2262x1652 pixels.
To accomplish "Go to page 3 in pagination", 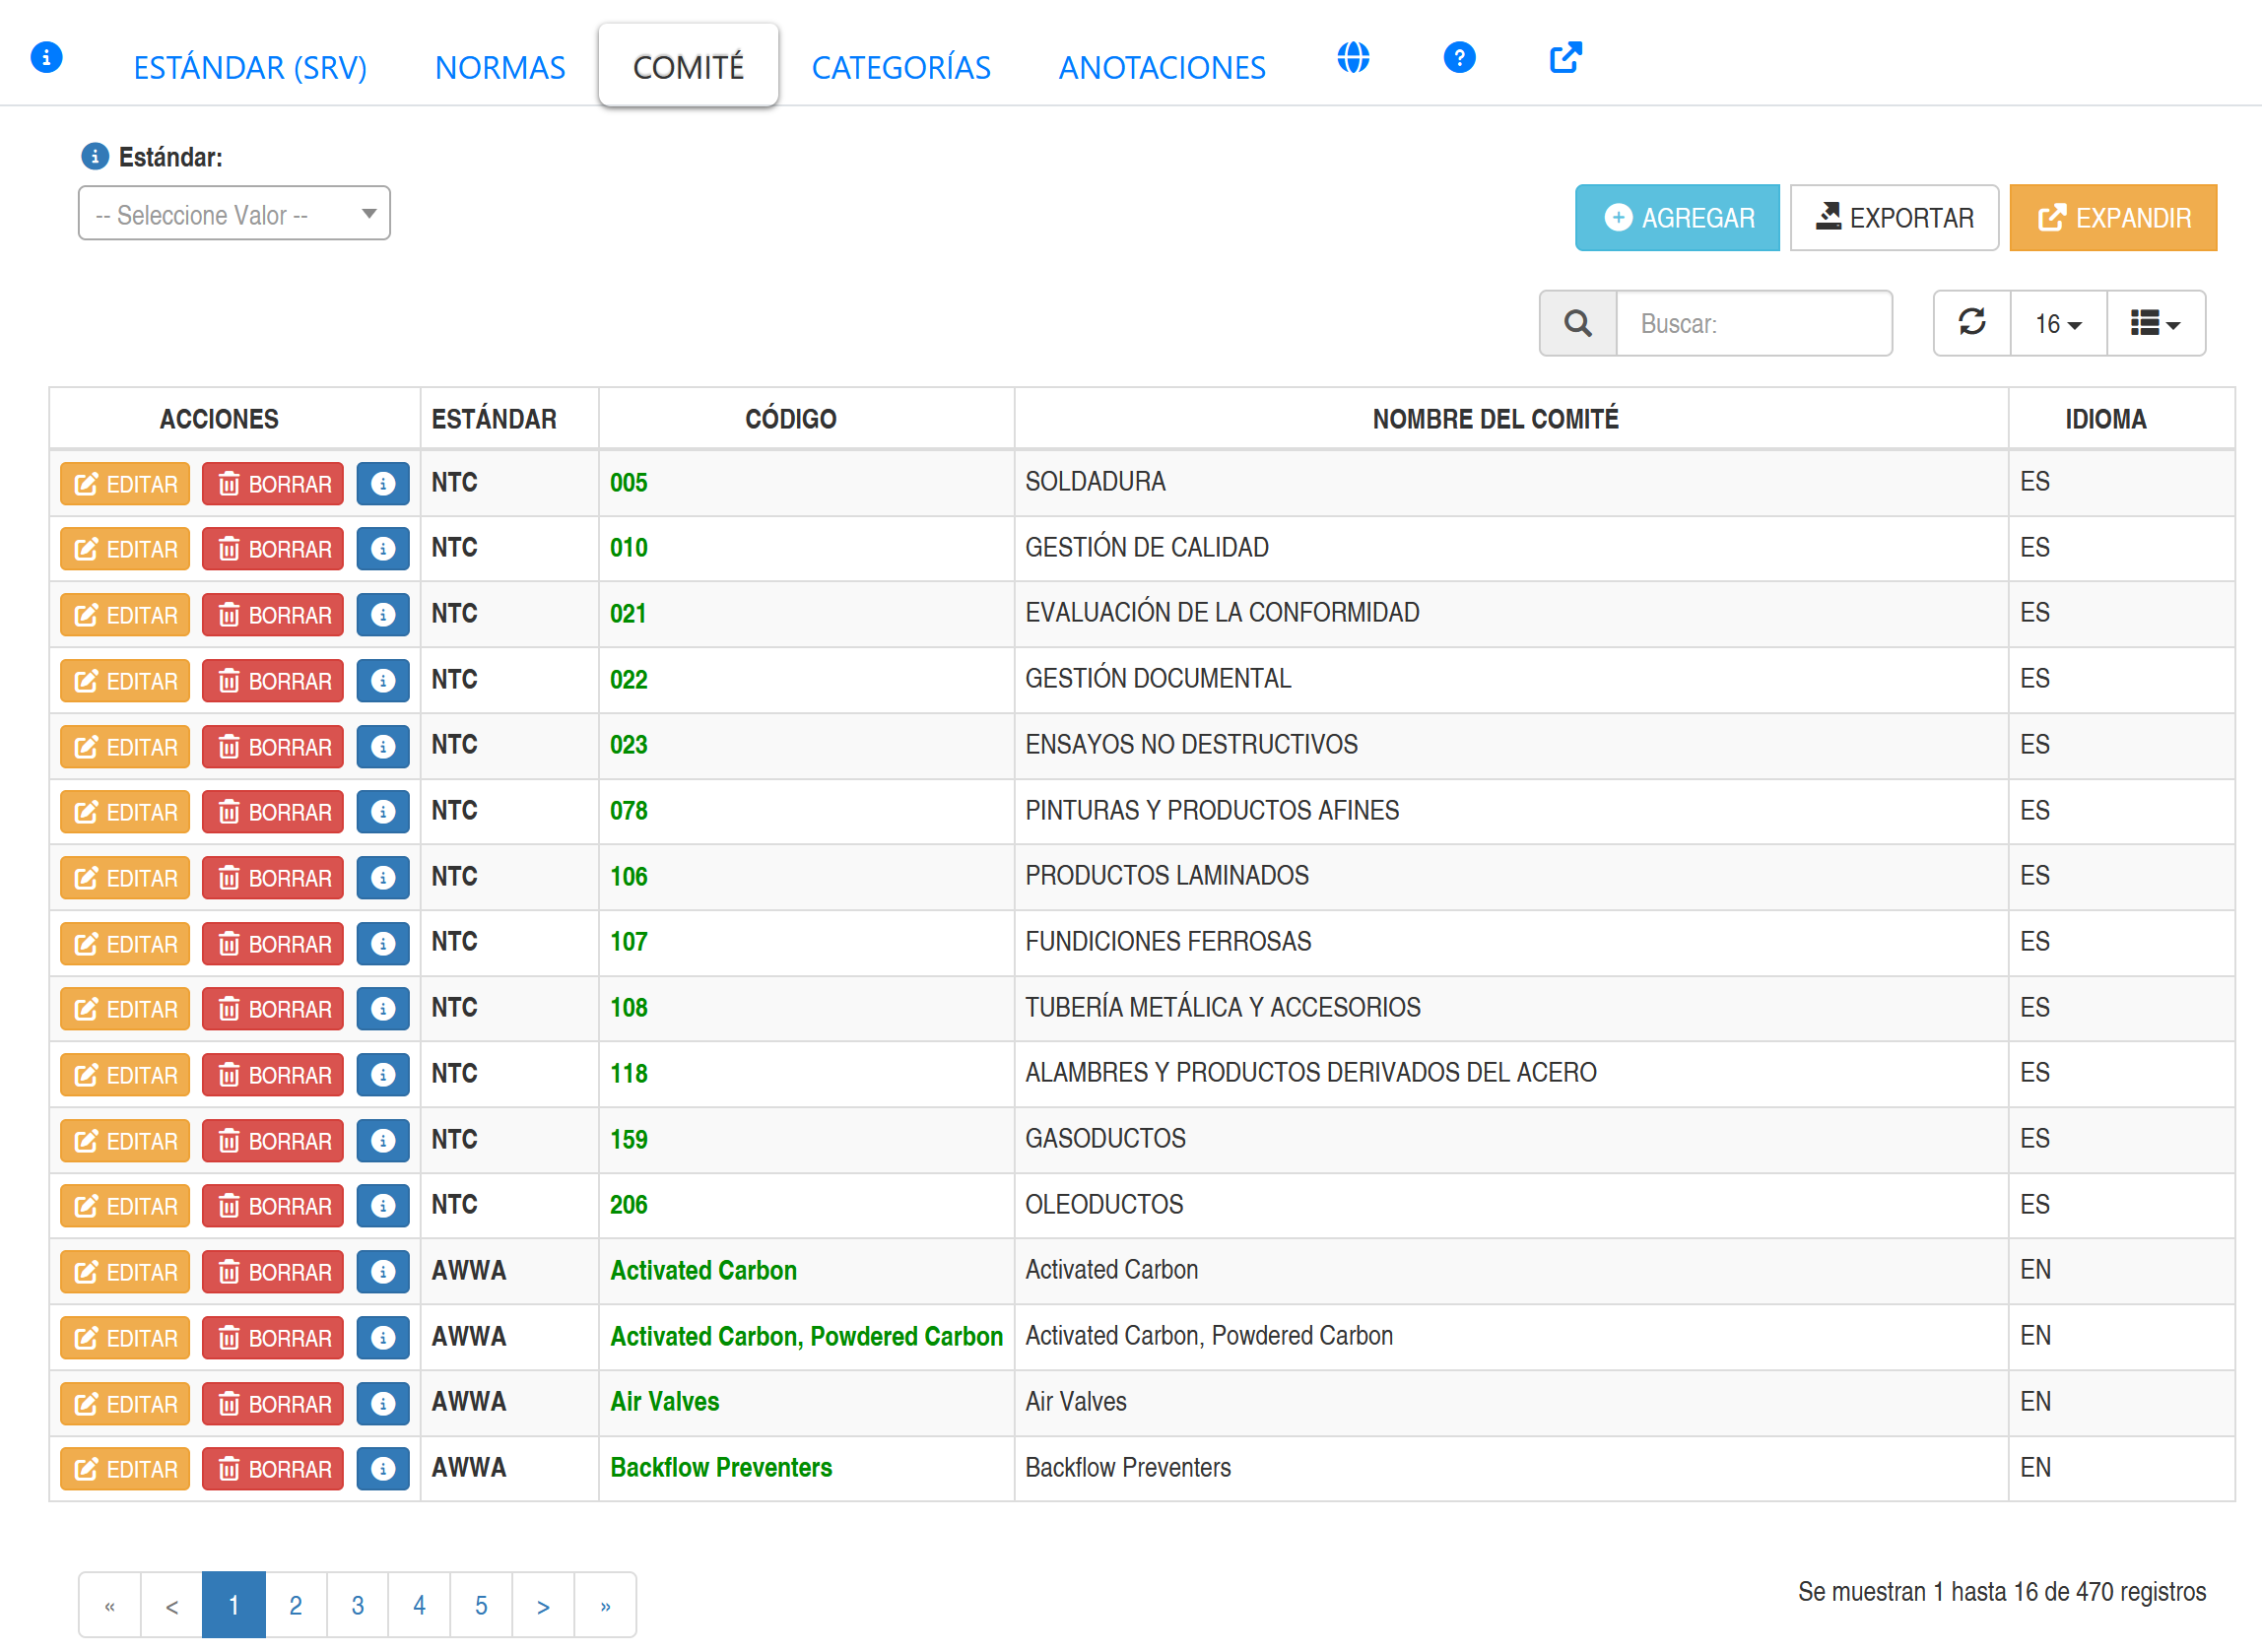I will click(x=357, y=1605).
